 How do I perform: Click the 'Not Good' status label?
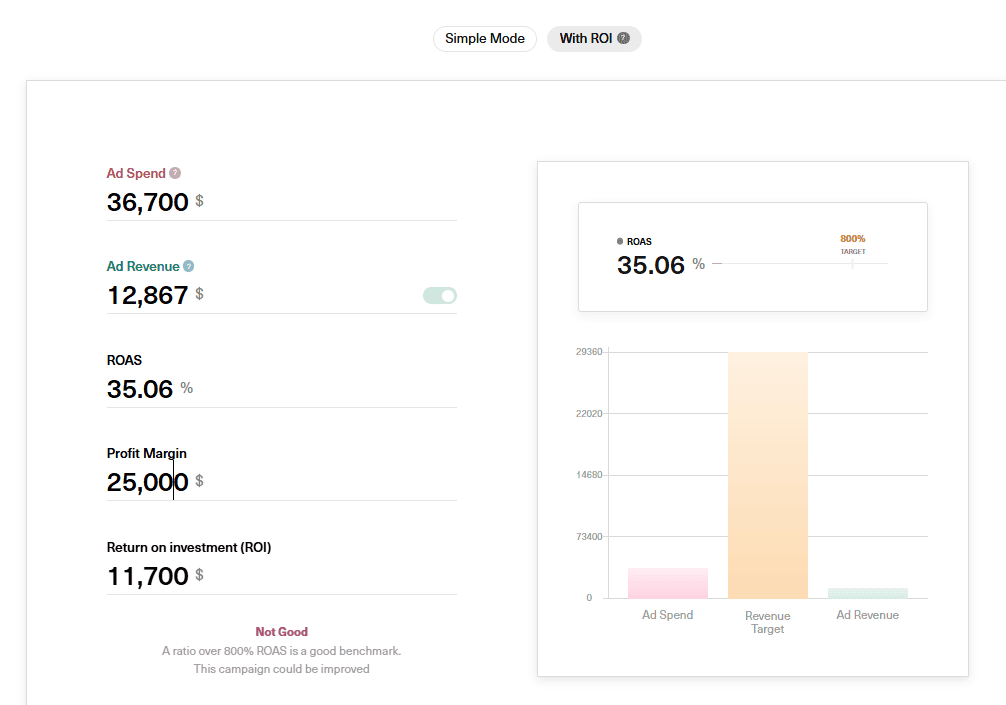[x=281, y=631]
